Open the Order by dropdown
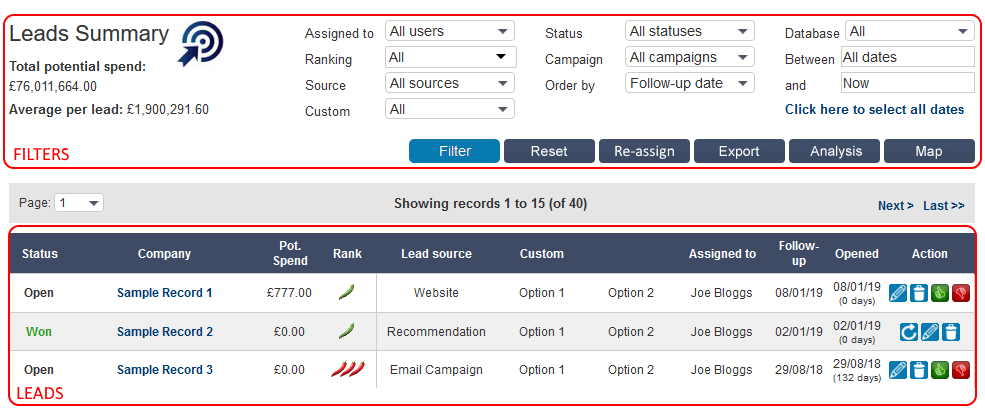Screen dimensions: 985x410 tap(689, 84)
